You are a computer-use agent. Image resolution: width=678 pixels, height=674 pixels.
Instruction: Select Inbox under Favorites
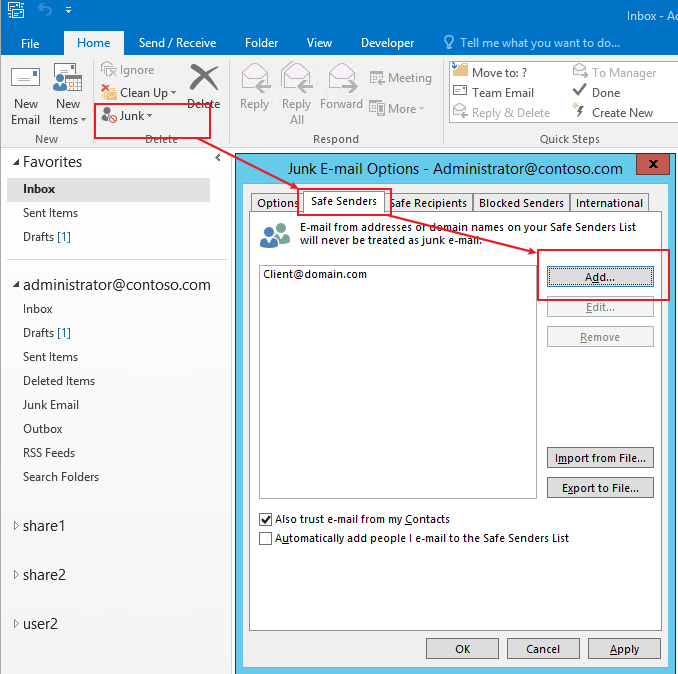(109, 189)
